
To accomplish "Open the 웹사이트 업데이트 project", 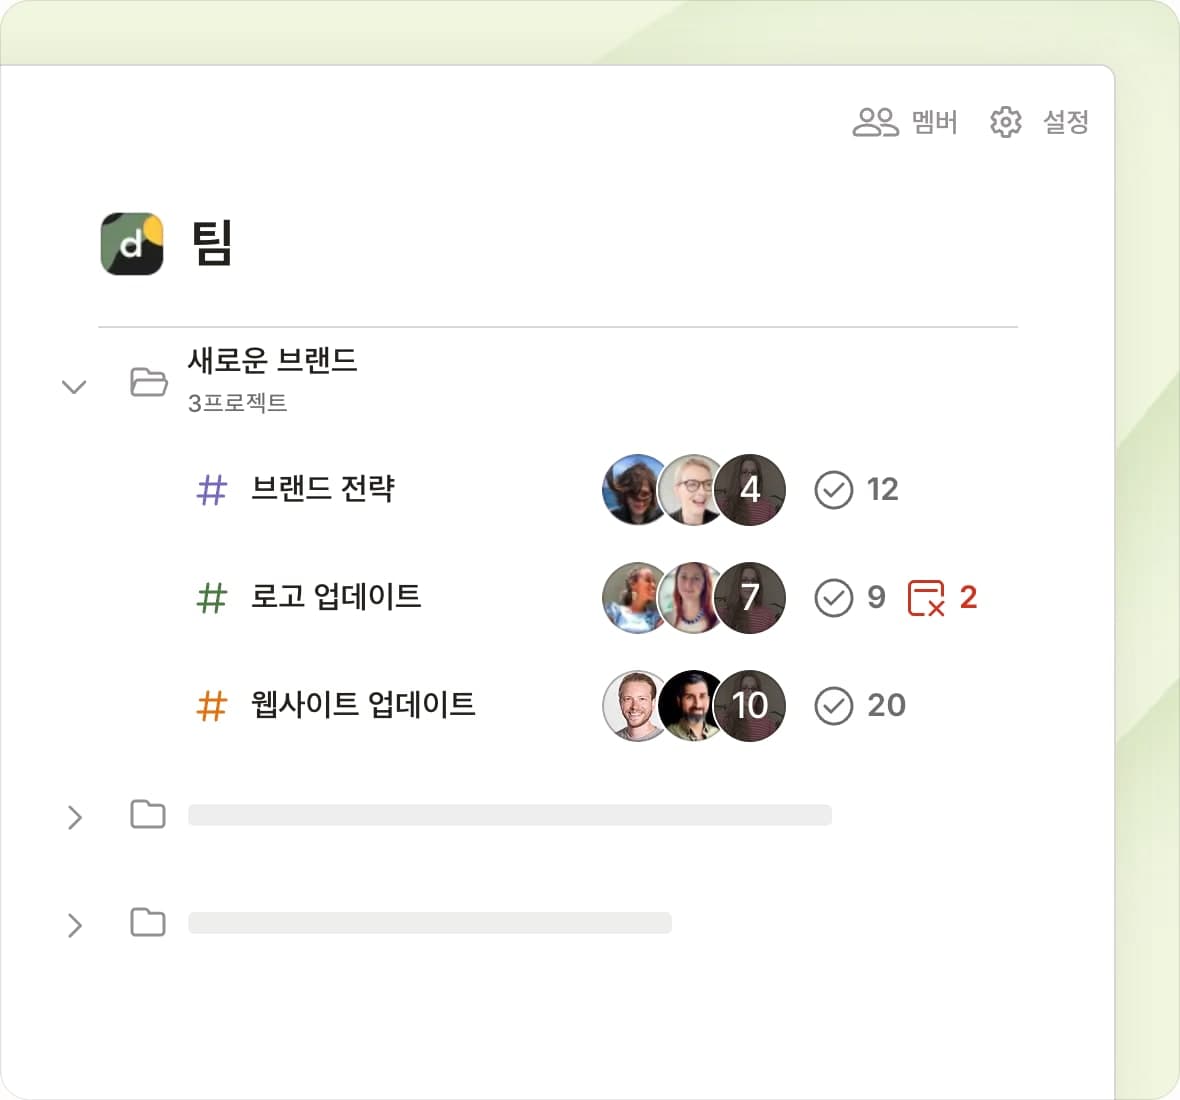I will click(362, 705).
